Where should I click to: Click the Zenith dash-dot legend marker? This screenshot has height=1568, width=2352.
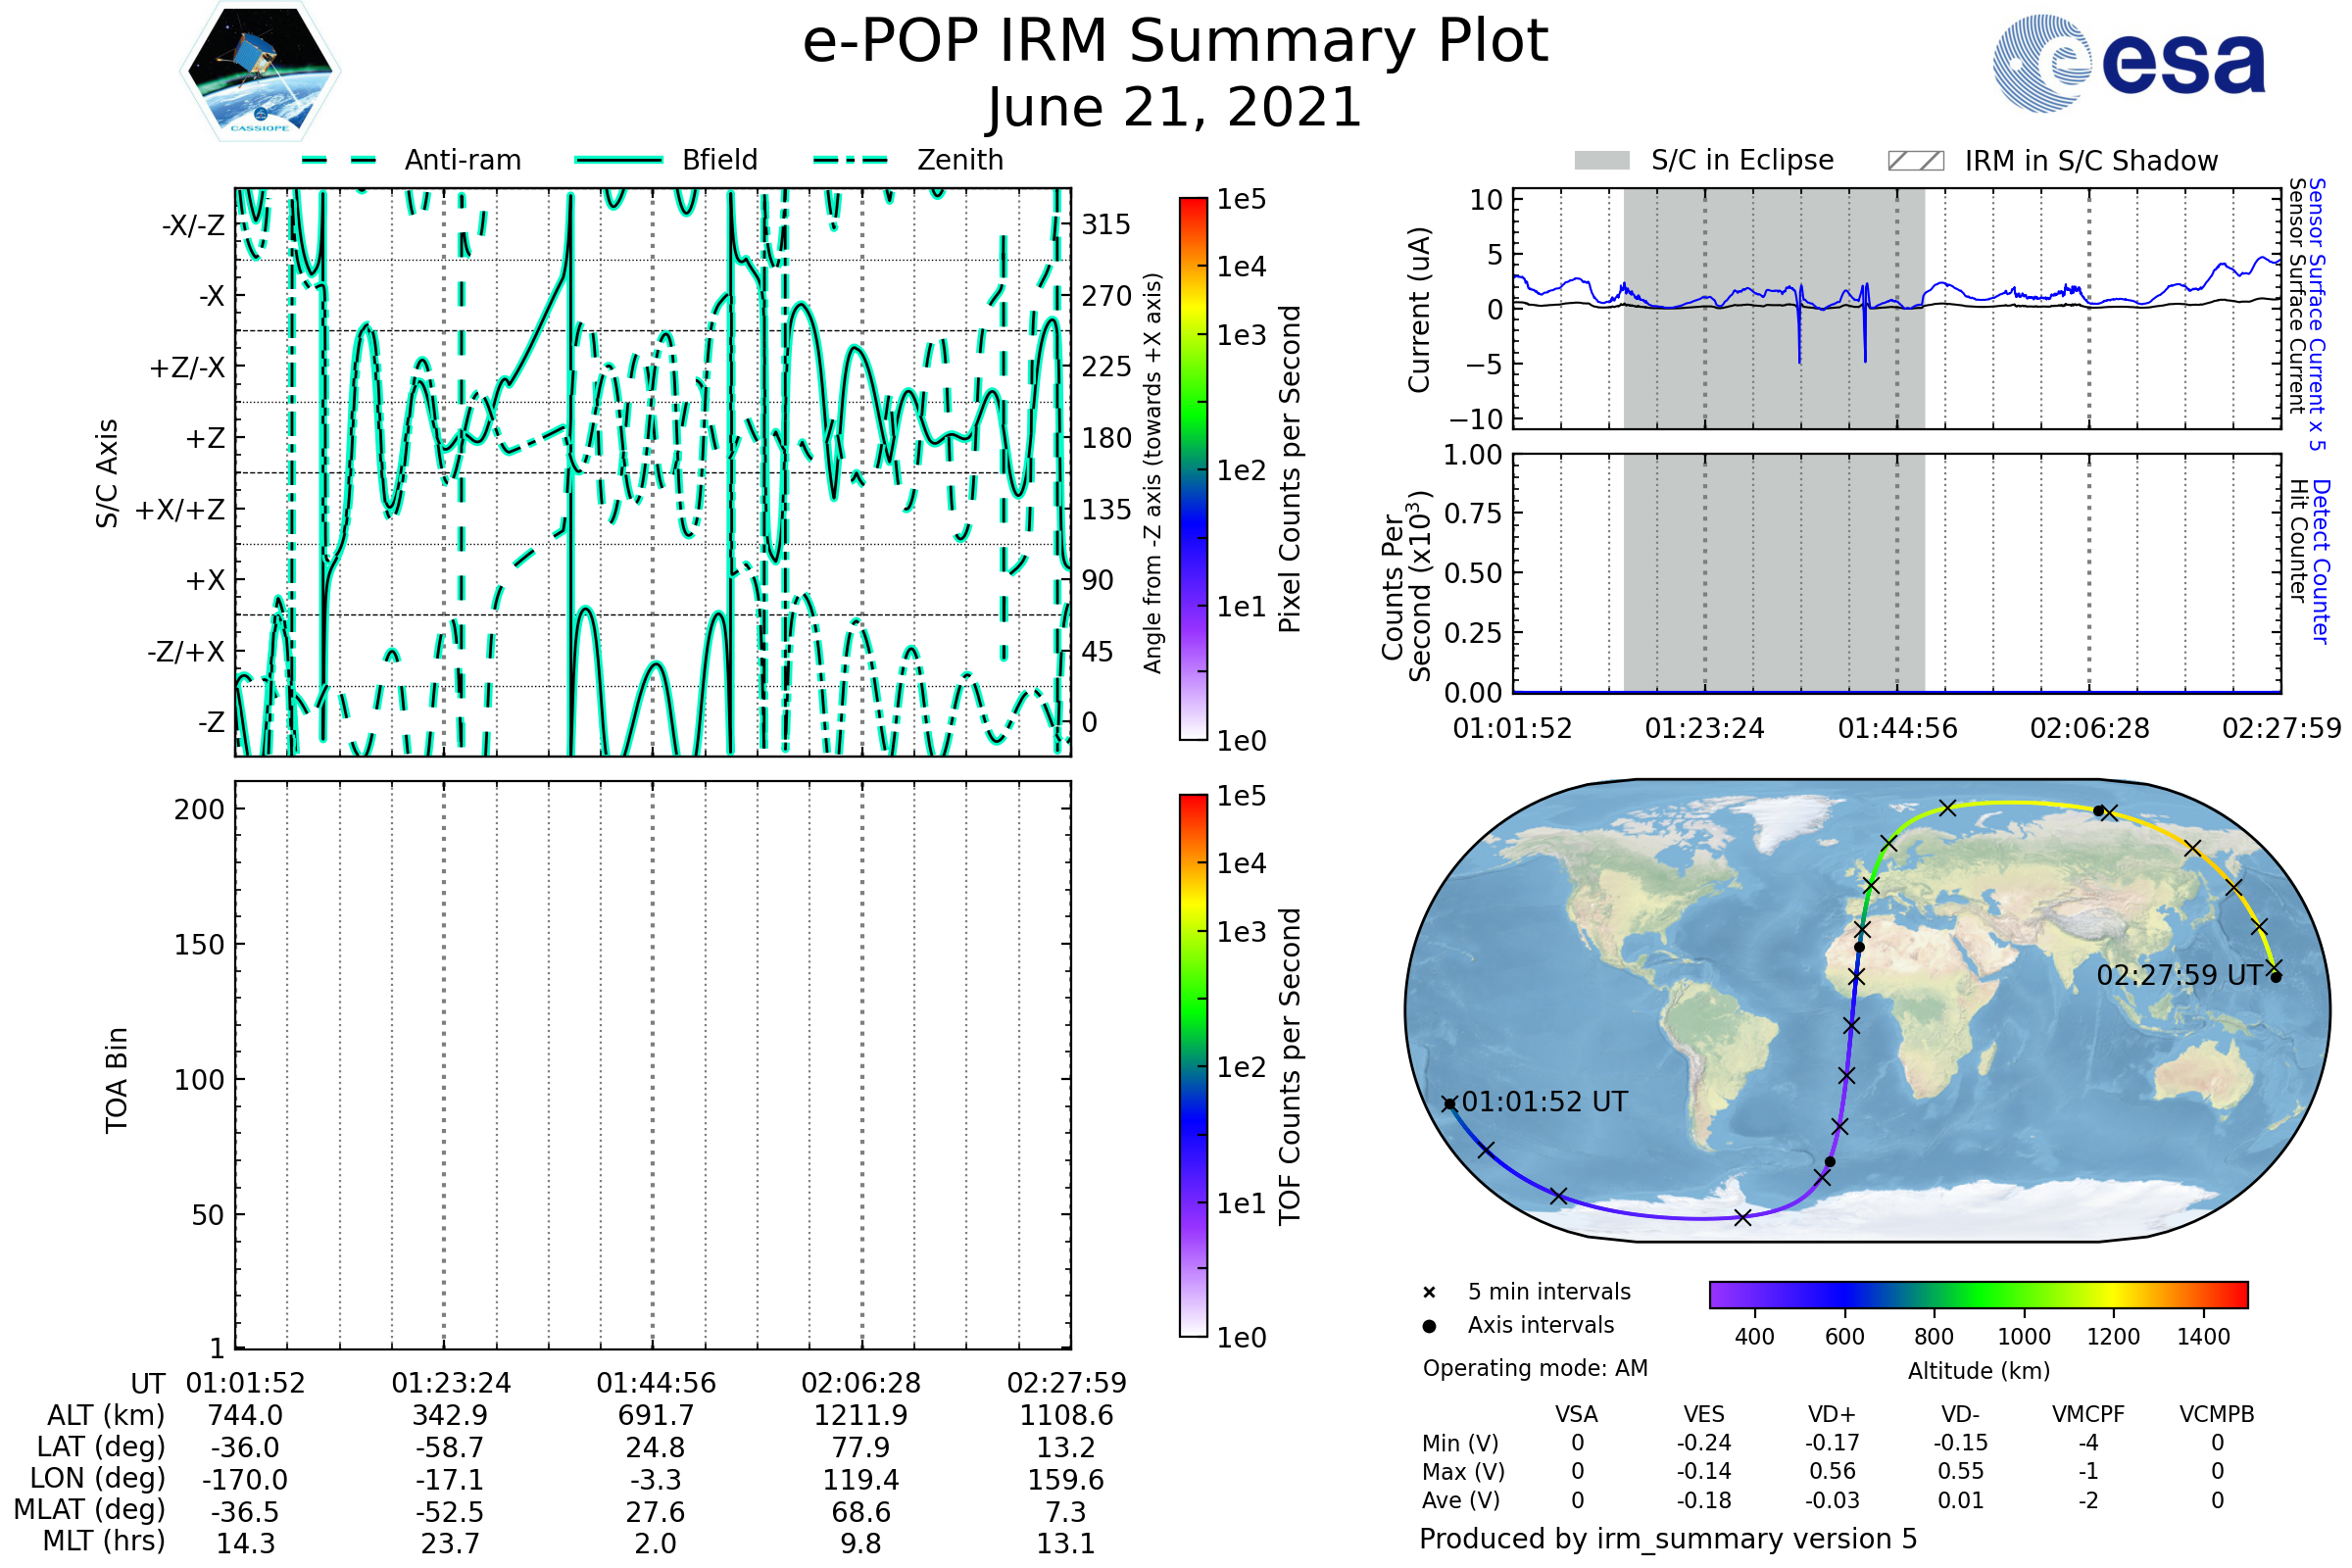pyautogui.click(x=851, y=160)
